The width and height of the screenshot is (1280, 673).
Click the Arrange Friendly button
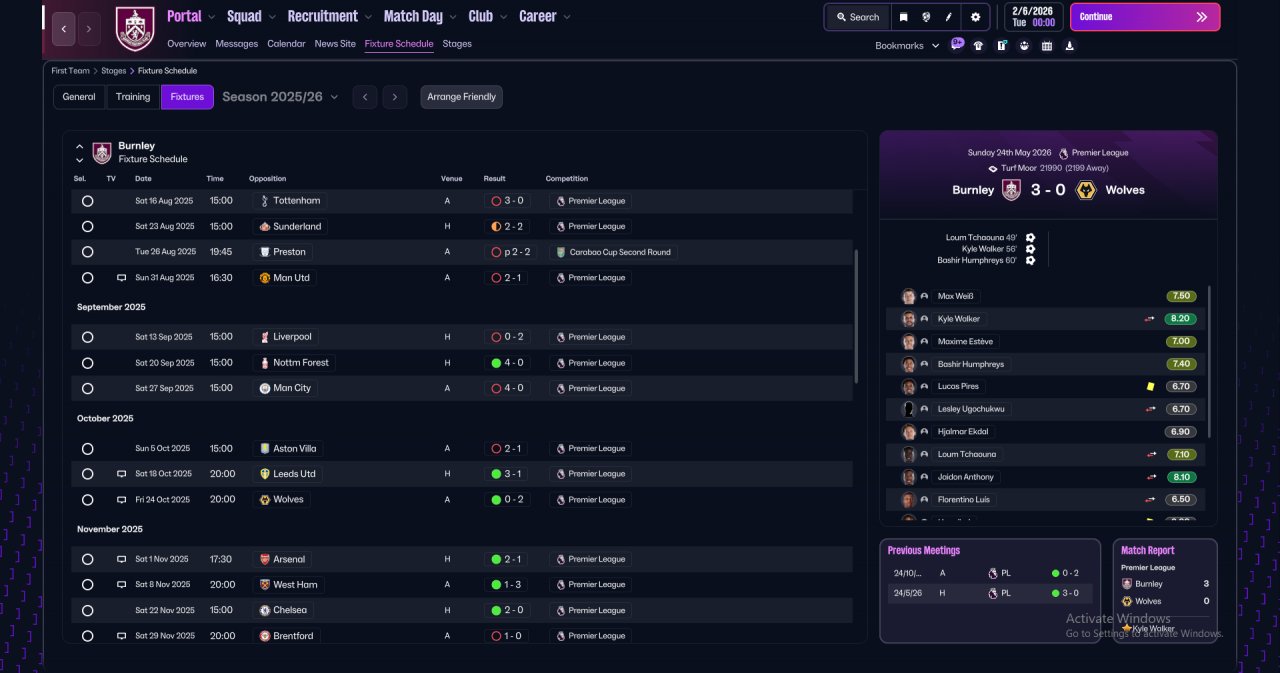coord(461,97)
